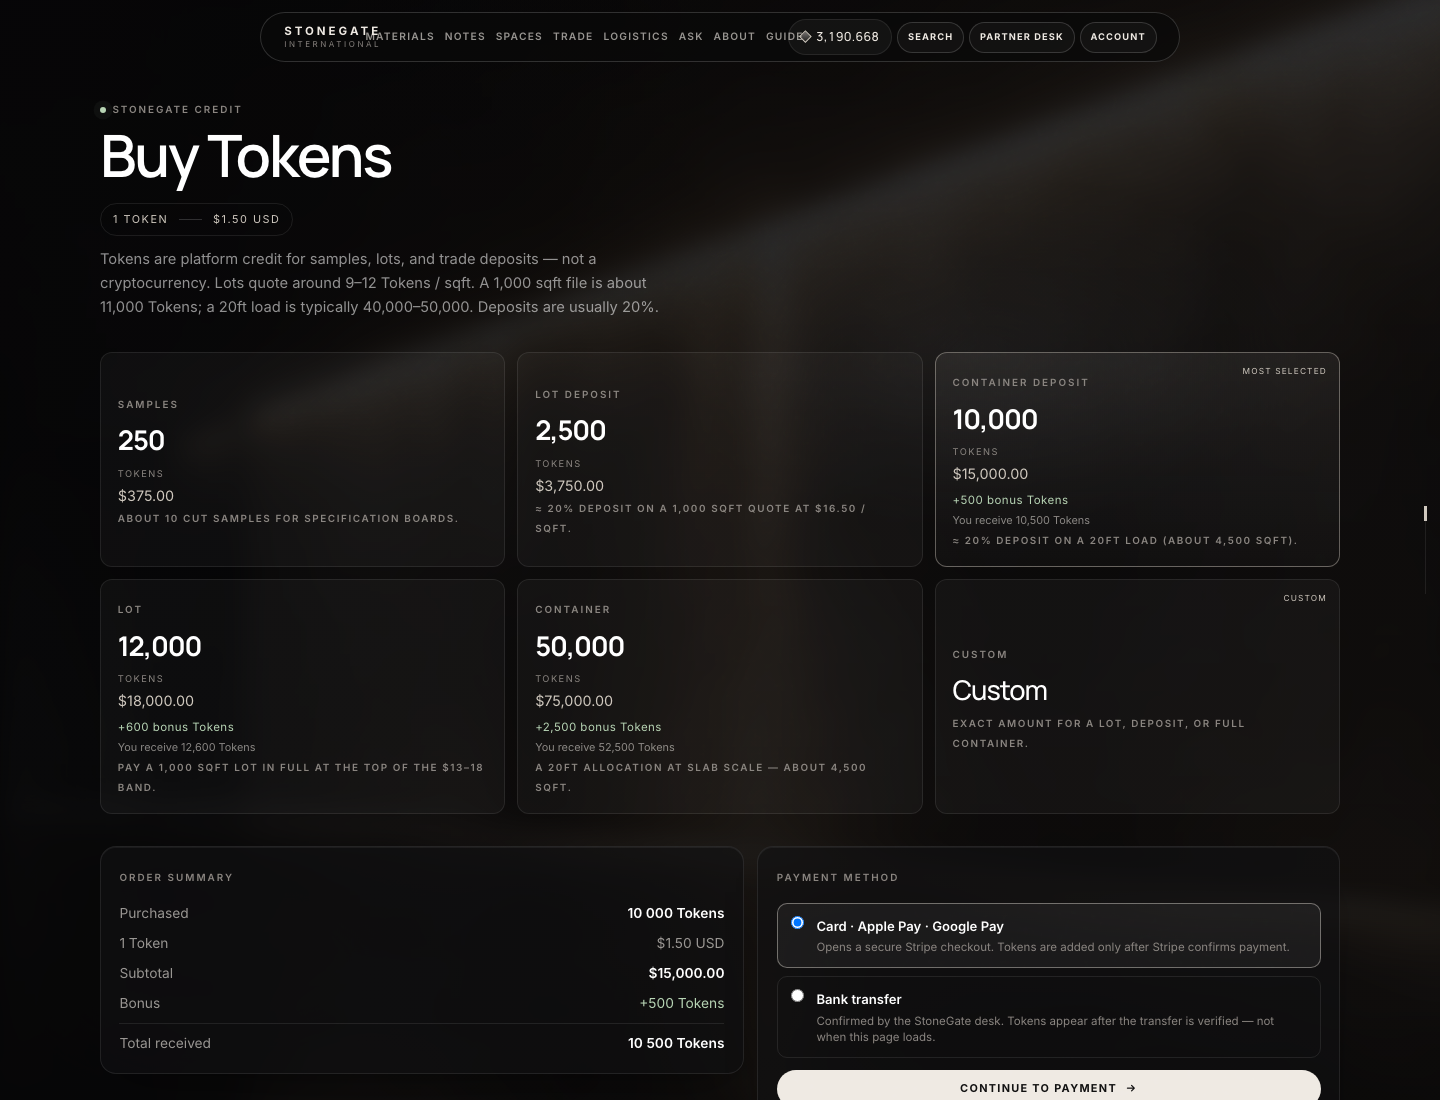This screenshot has height=1100, width=1440.
Task: Click the Search button in header
Action: click(x=930, y=37)
